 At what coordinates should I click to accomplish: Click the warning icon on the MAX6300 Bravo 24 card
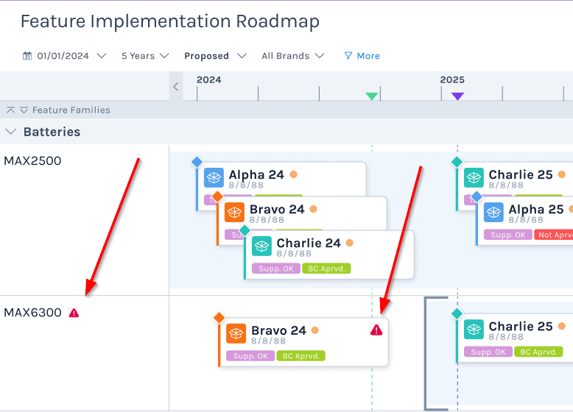coord(376,330)
